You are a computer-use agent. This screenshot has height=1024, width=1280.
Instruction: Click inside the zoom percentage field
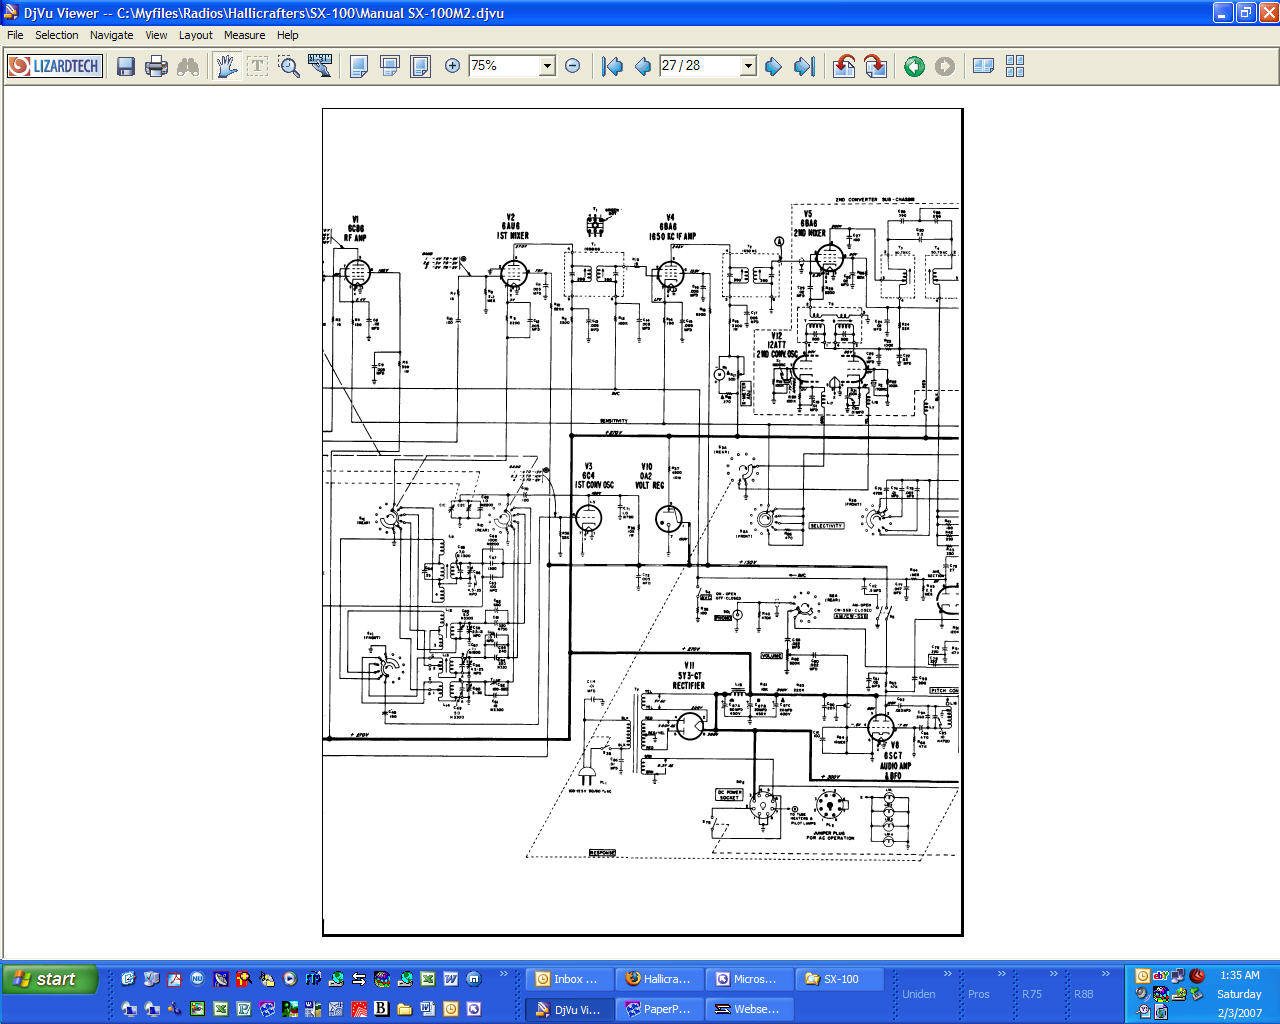504,66
